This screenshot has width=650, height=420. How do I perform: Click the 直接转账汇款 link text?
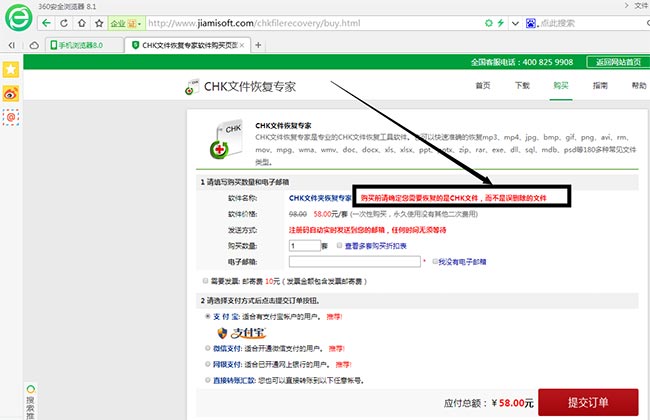[234, 380]
